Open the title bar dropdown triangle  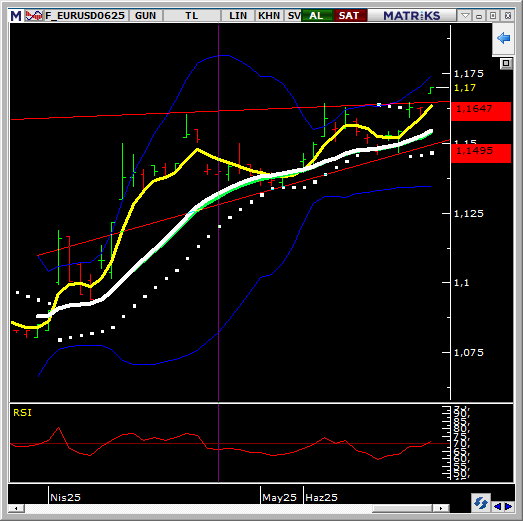pos(465,16)
